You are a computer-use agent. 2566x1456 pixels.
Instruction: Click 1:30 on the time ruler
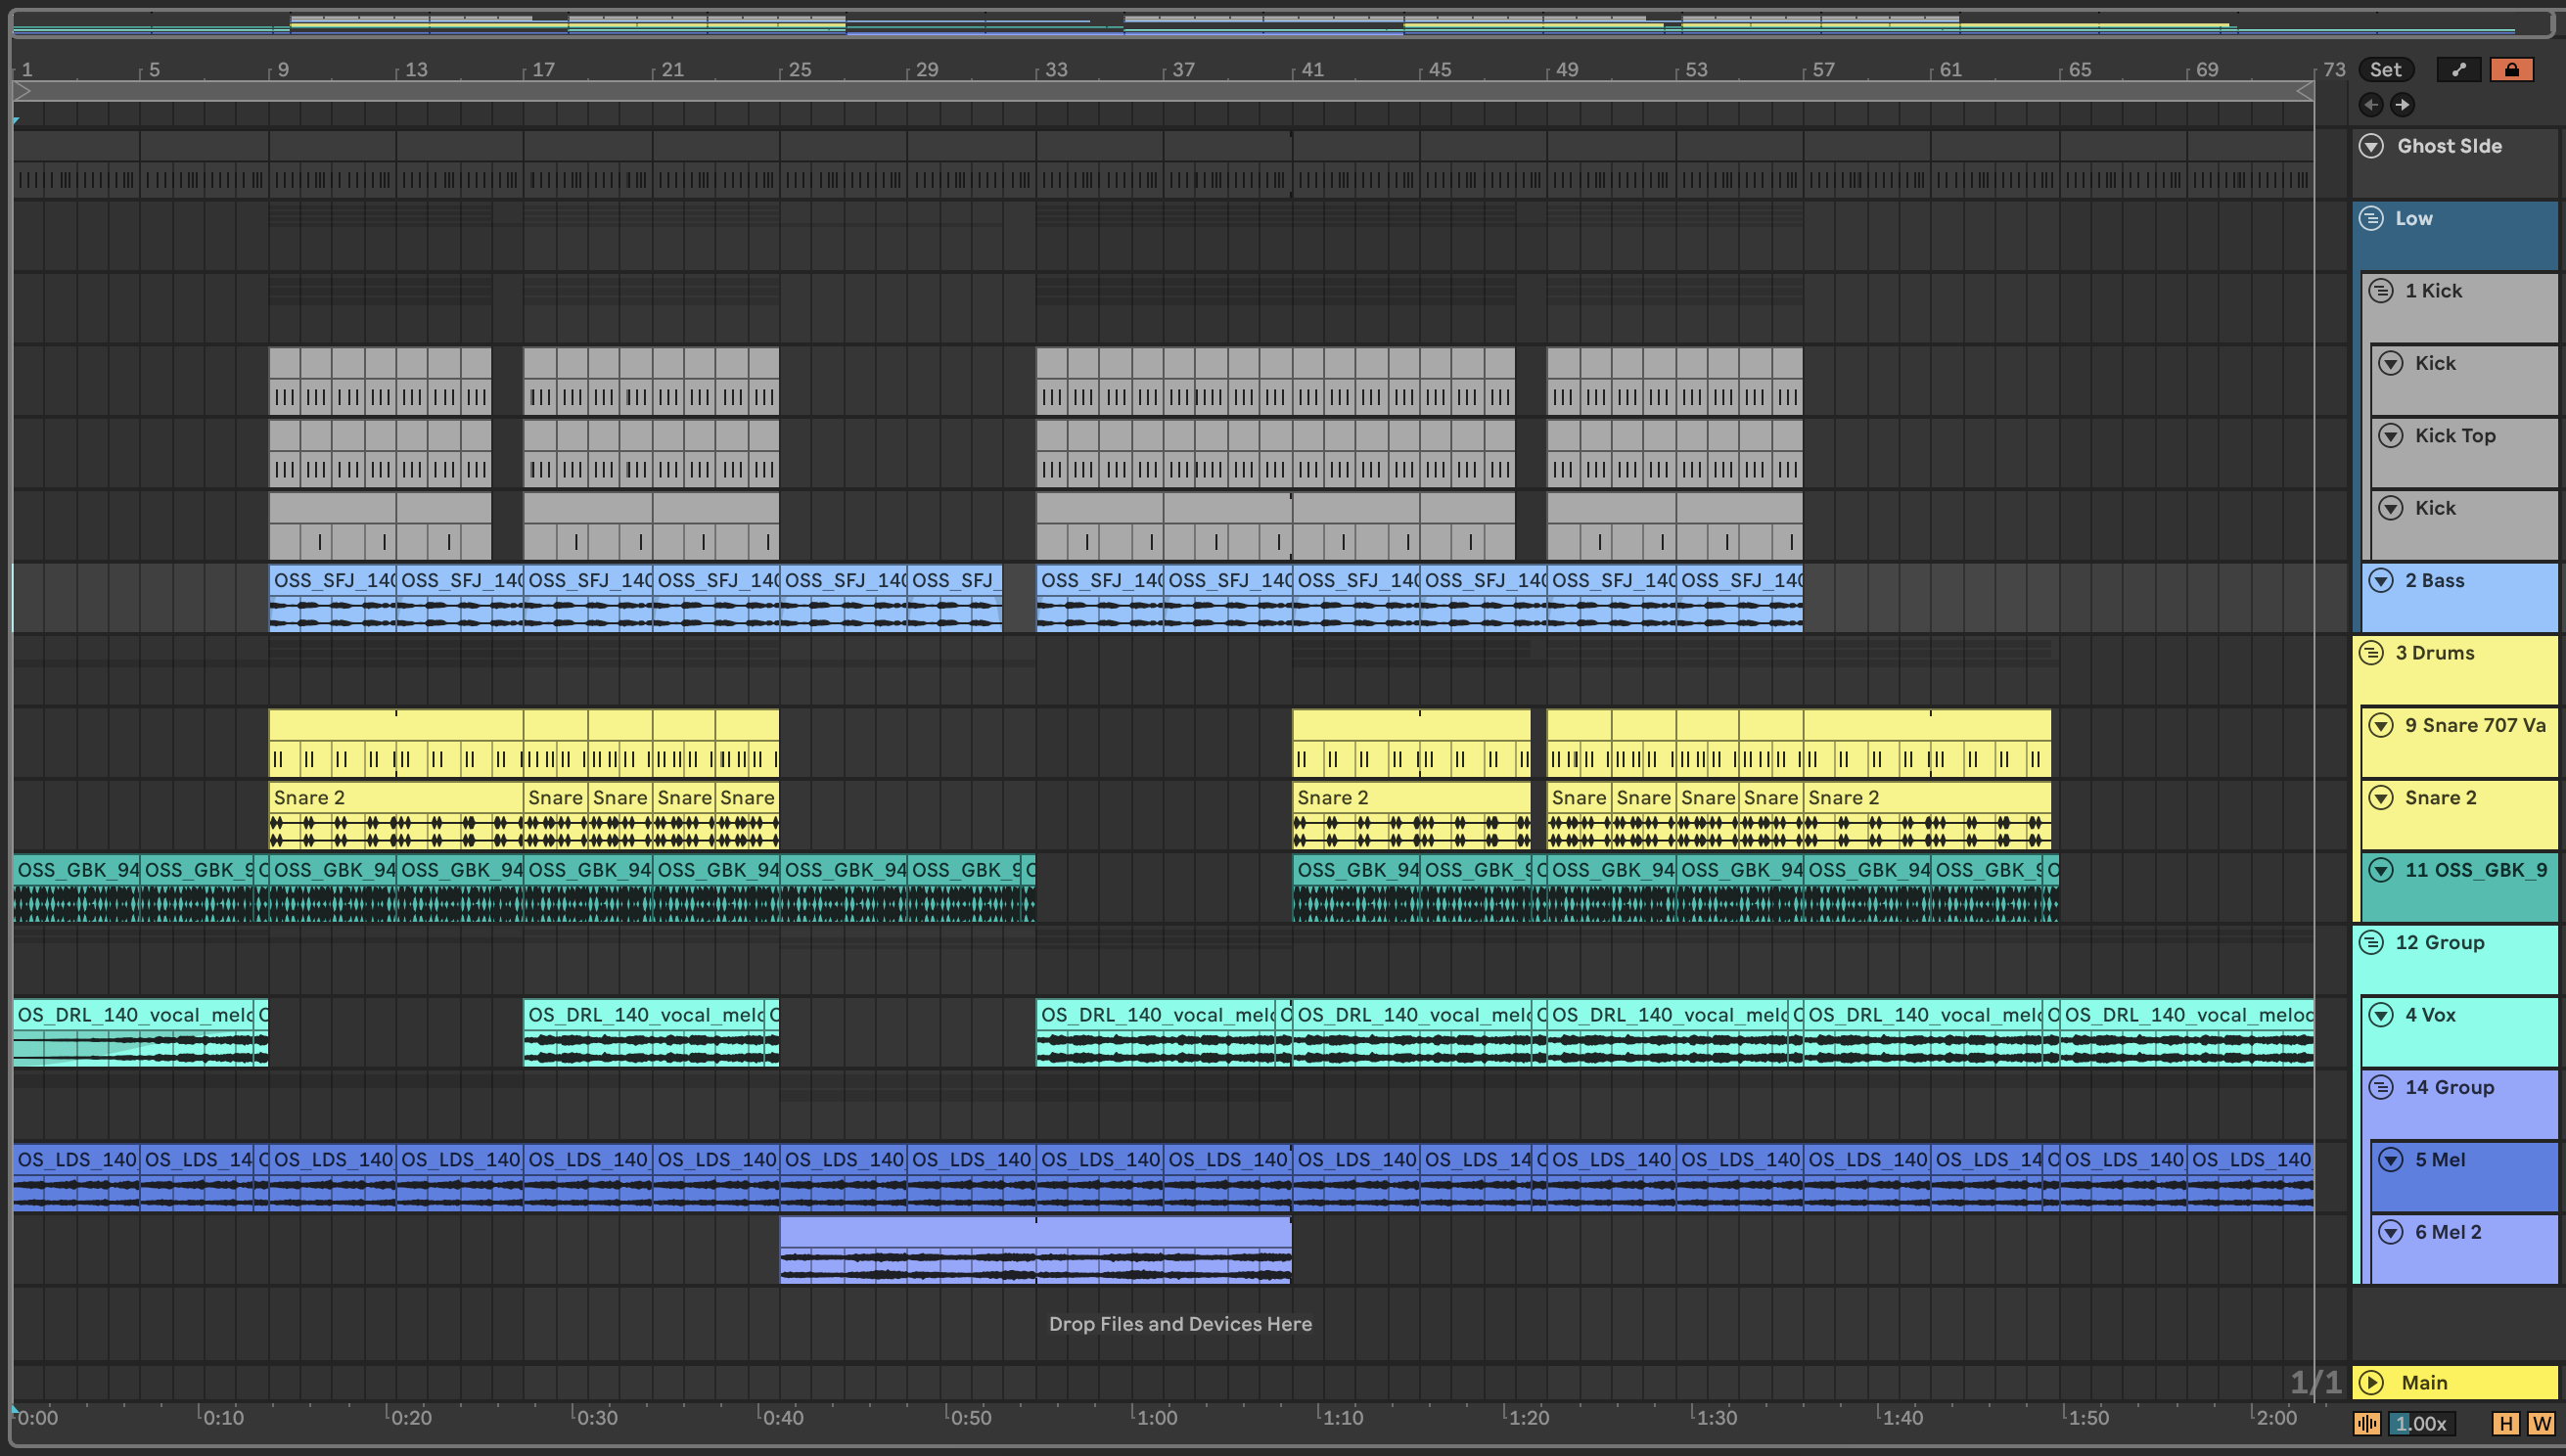click(1715, 1417)
